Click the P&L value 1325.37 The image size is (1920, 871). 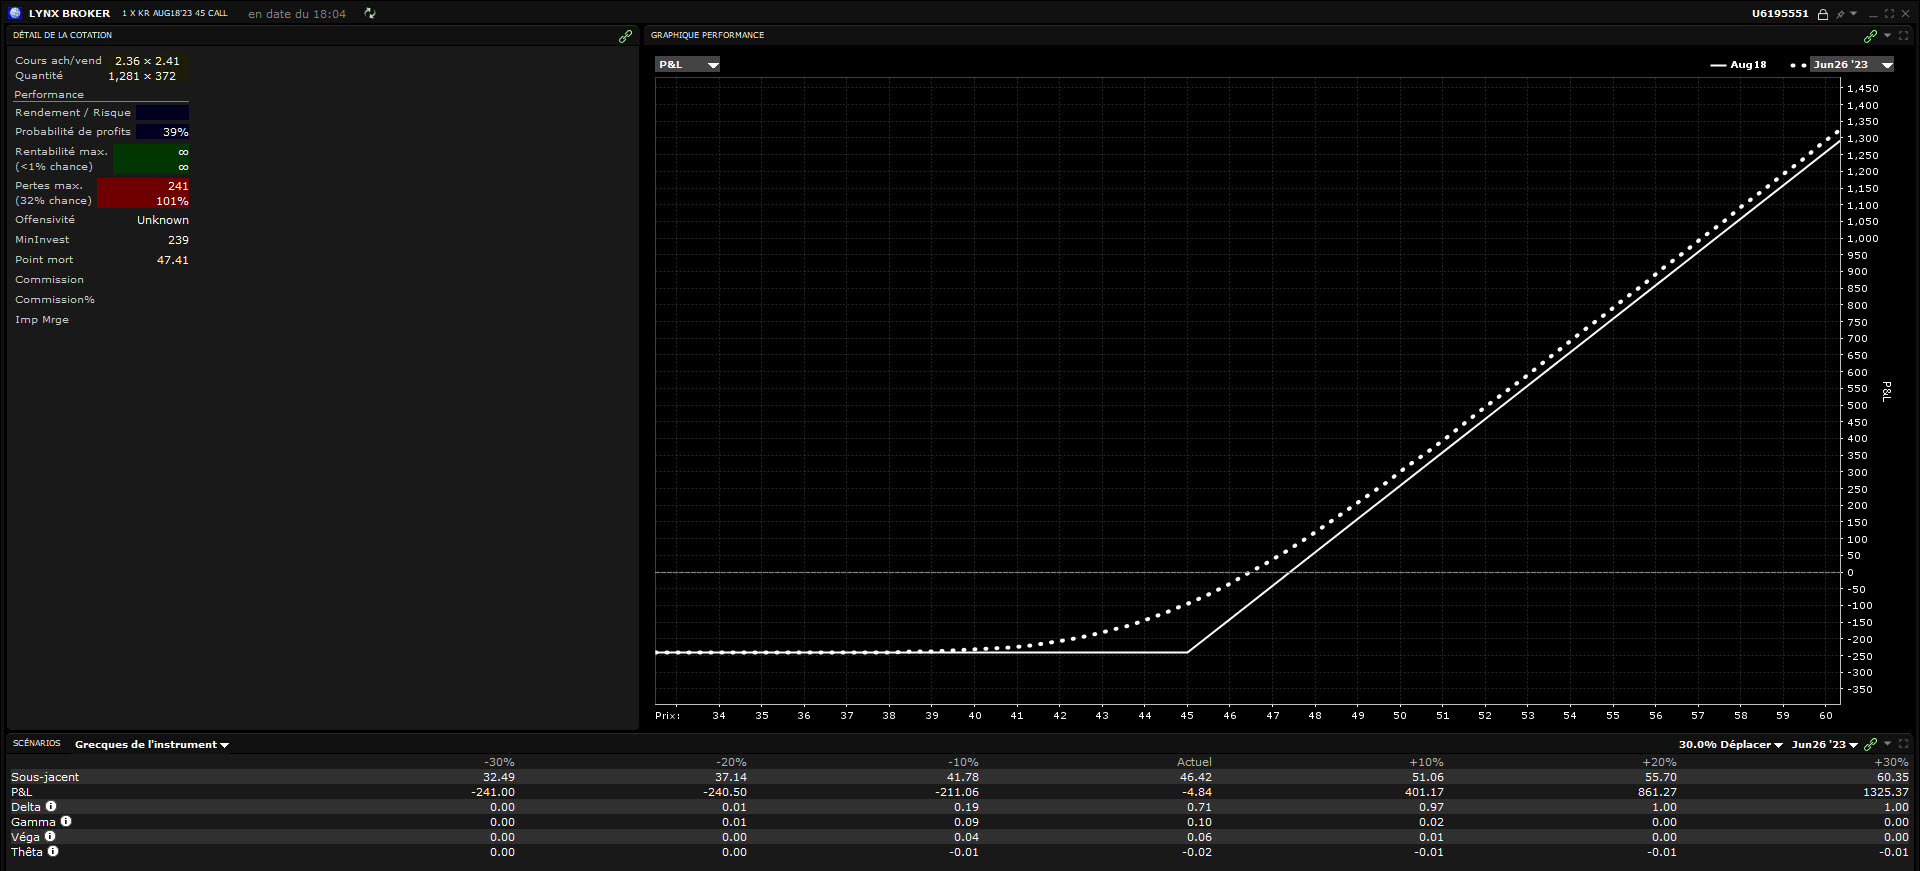[x=1886, y=792]
